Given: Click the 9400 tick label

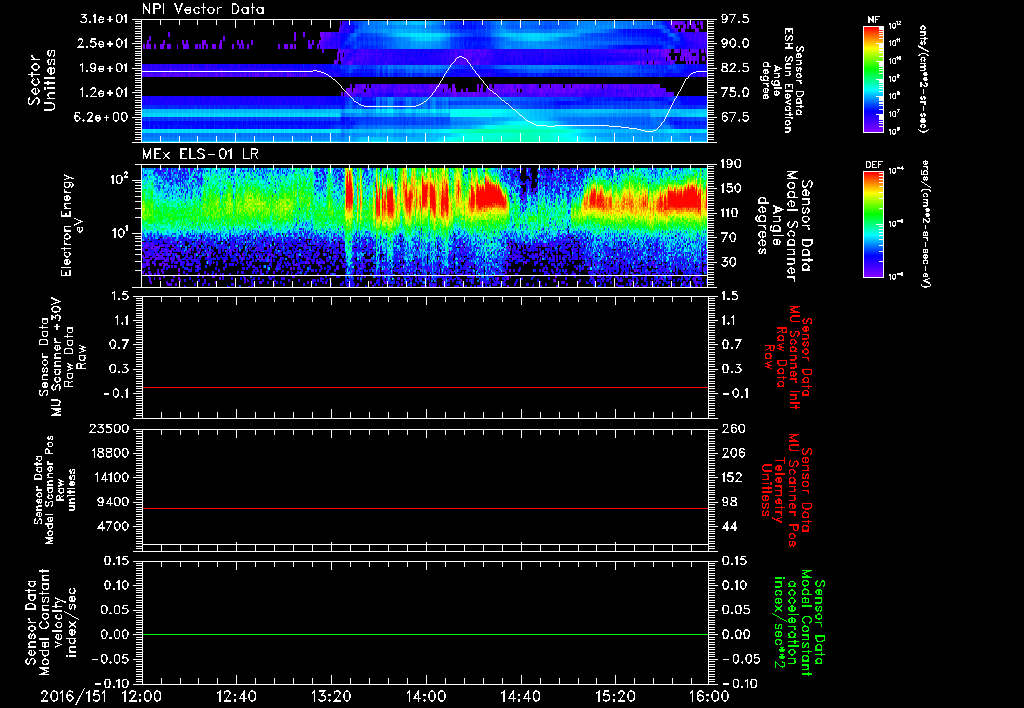Looking at the screenshot, I should pos(114,502).
